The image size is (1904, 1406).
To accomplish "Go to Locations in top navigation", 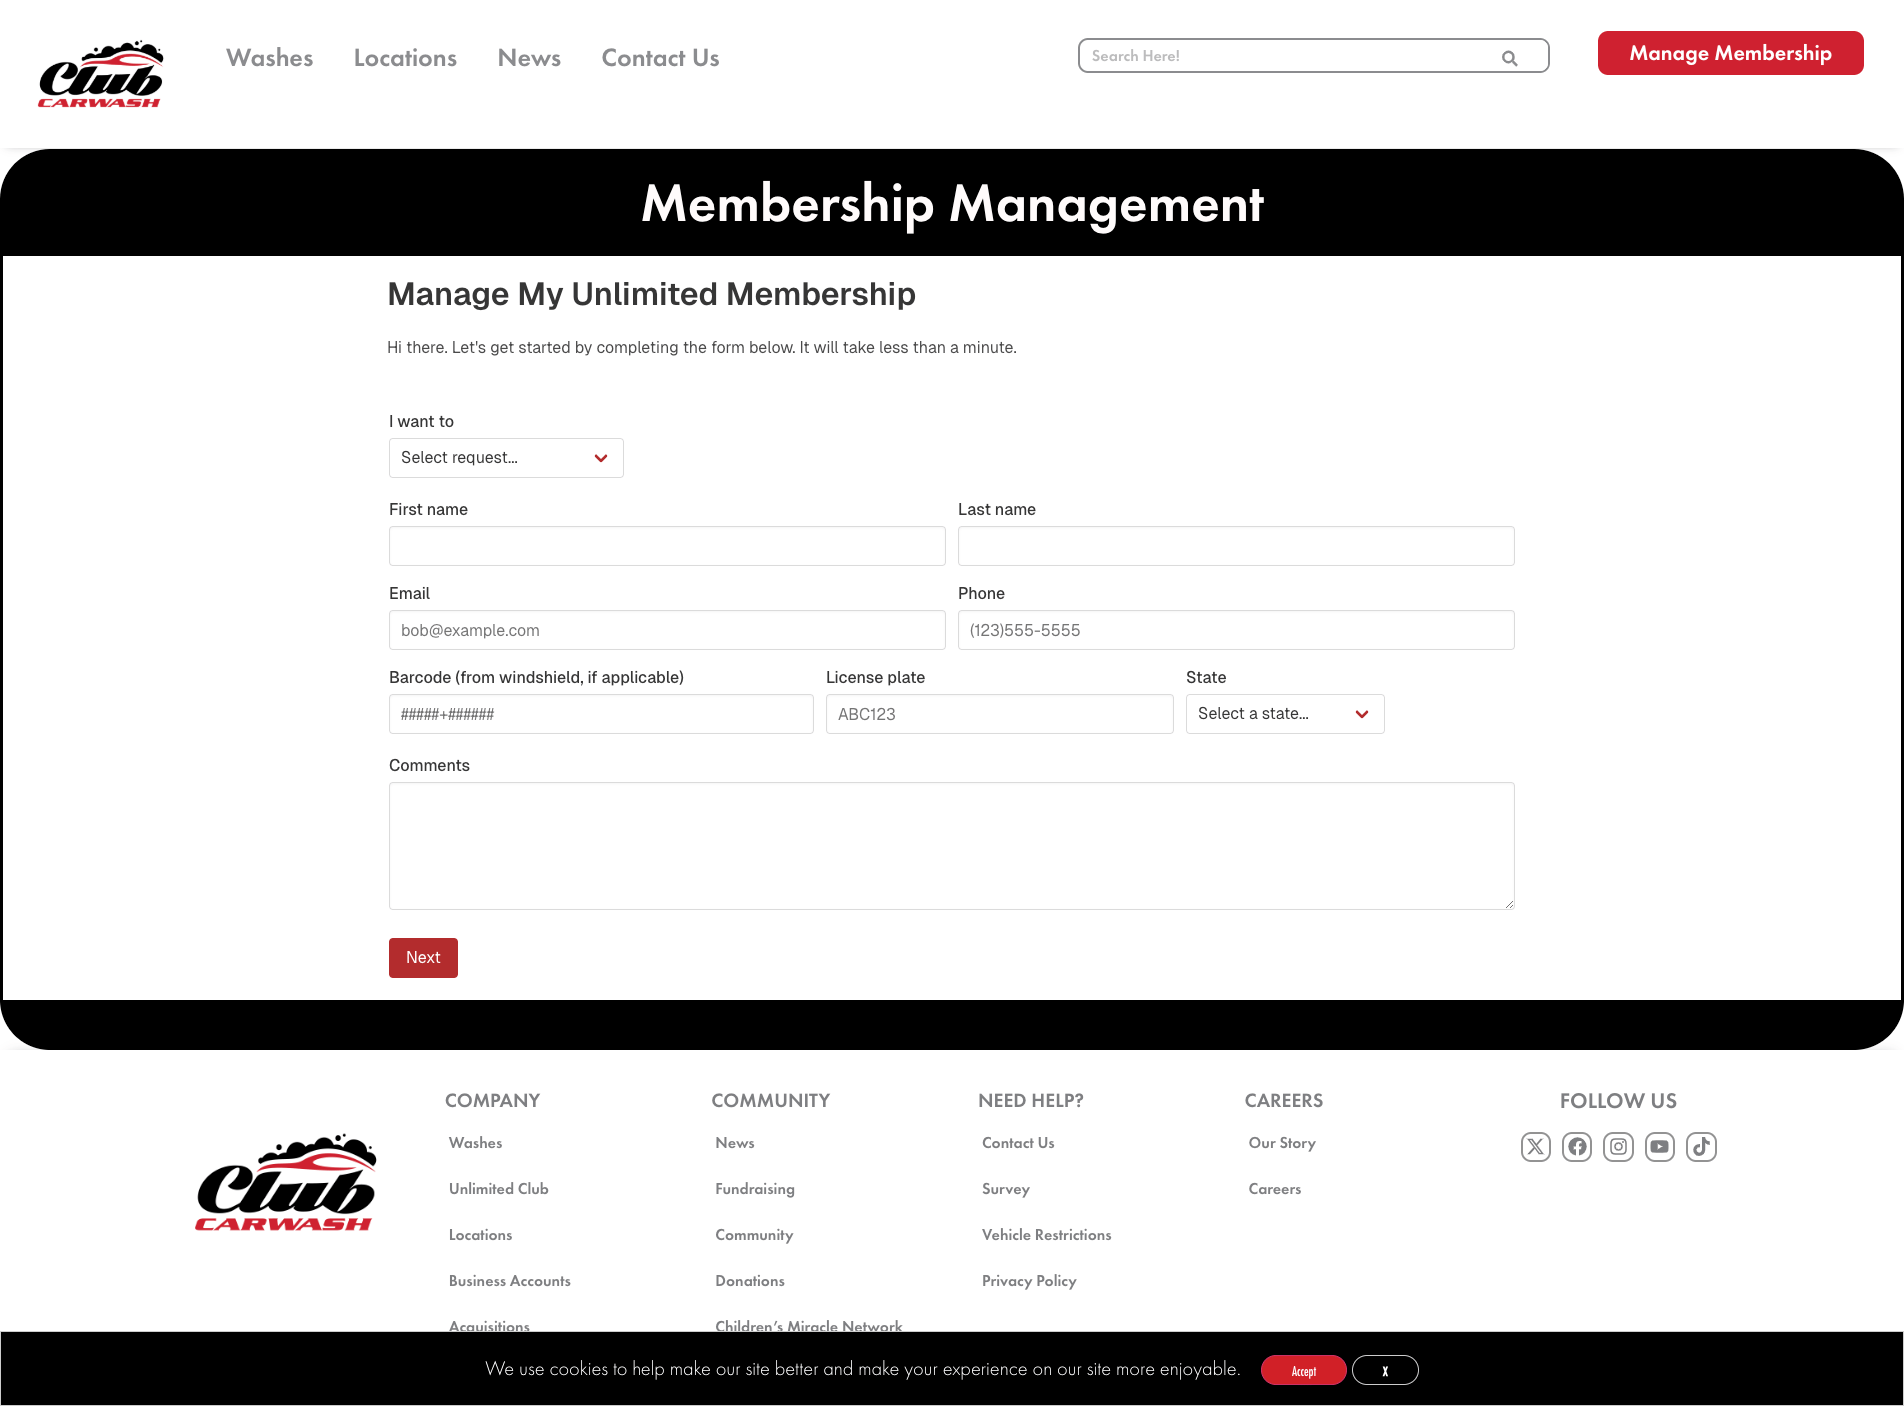I will point(405,58).
